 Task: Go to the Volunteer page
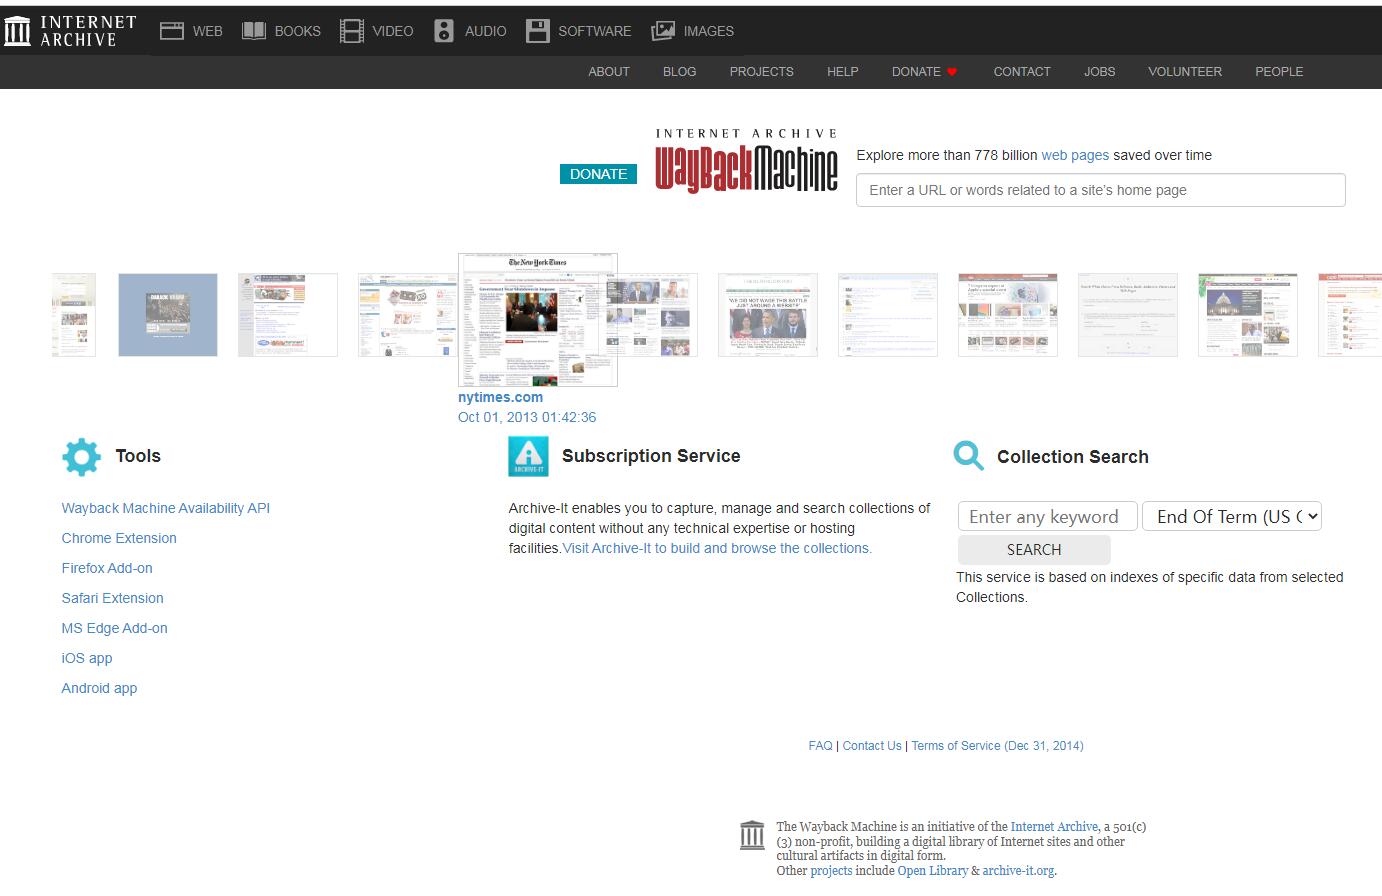pyautogui.click(x=1184, y=72)
